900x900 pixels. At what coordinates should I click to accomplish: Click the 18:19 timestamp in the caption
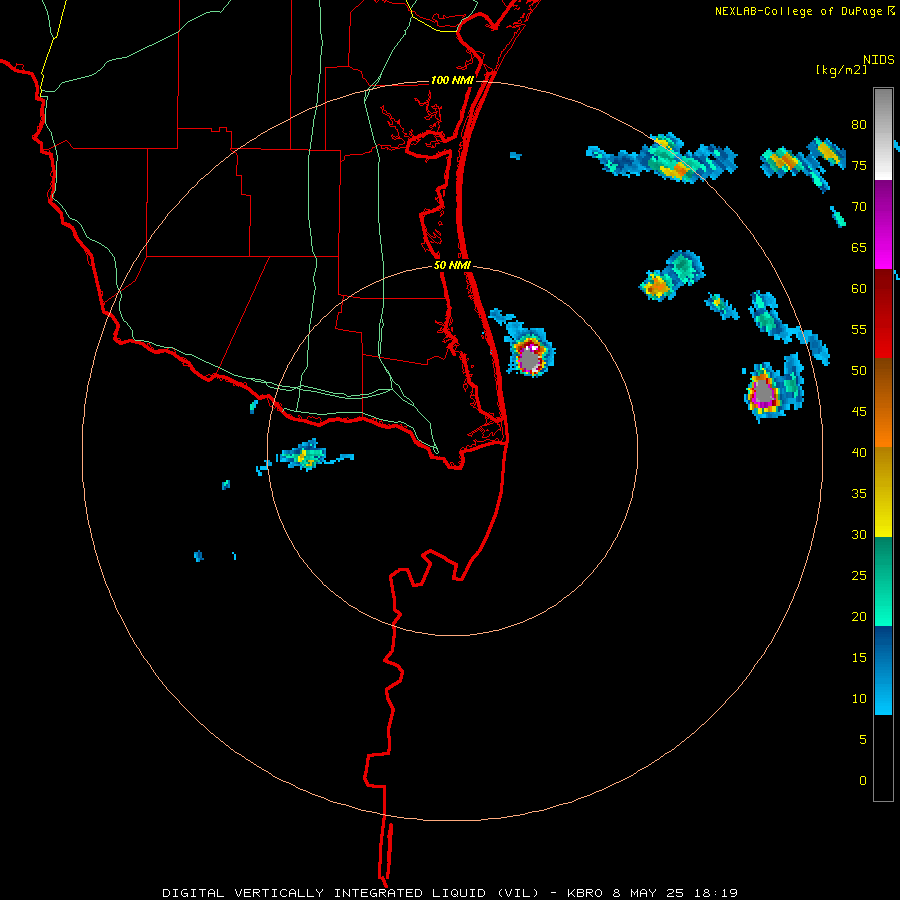[x=715, y=893]
